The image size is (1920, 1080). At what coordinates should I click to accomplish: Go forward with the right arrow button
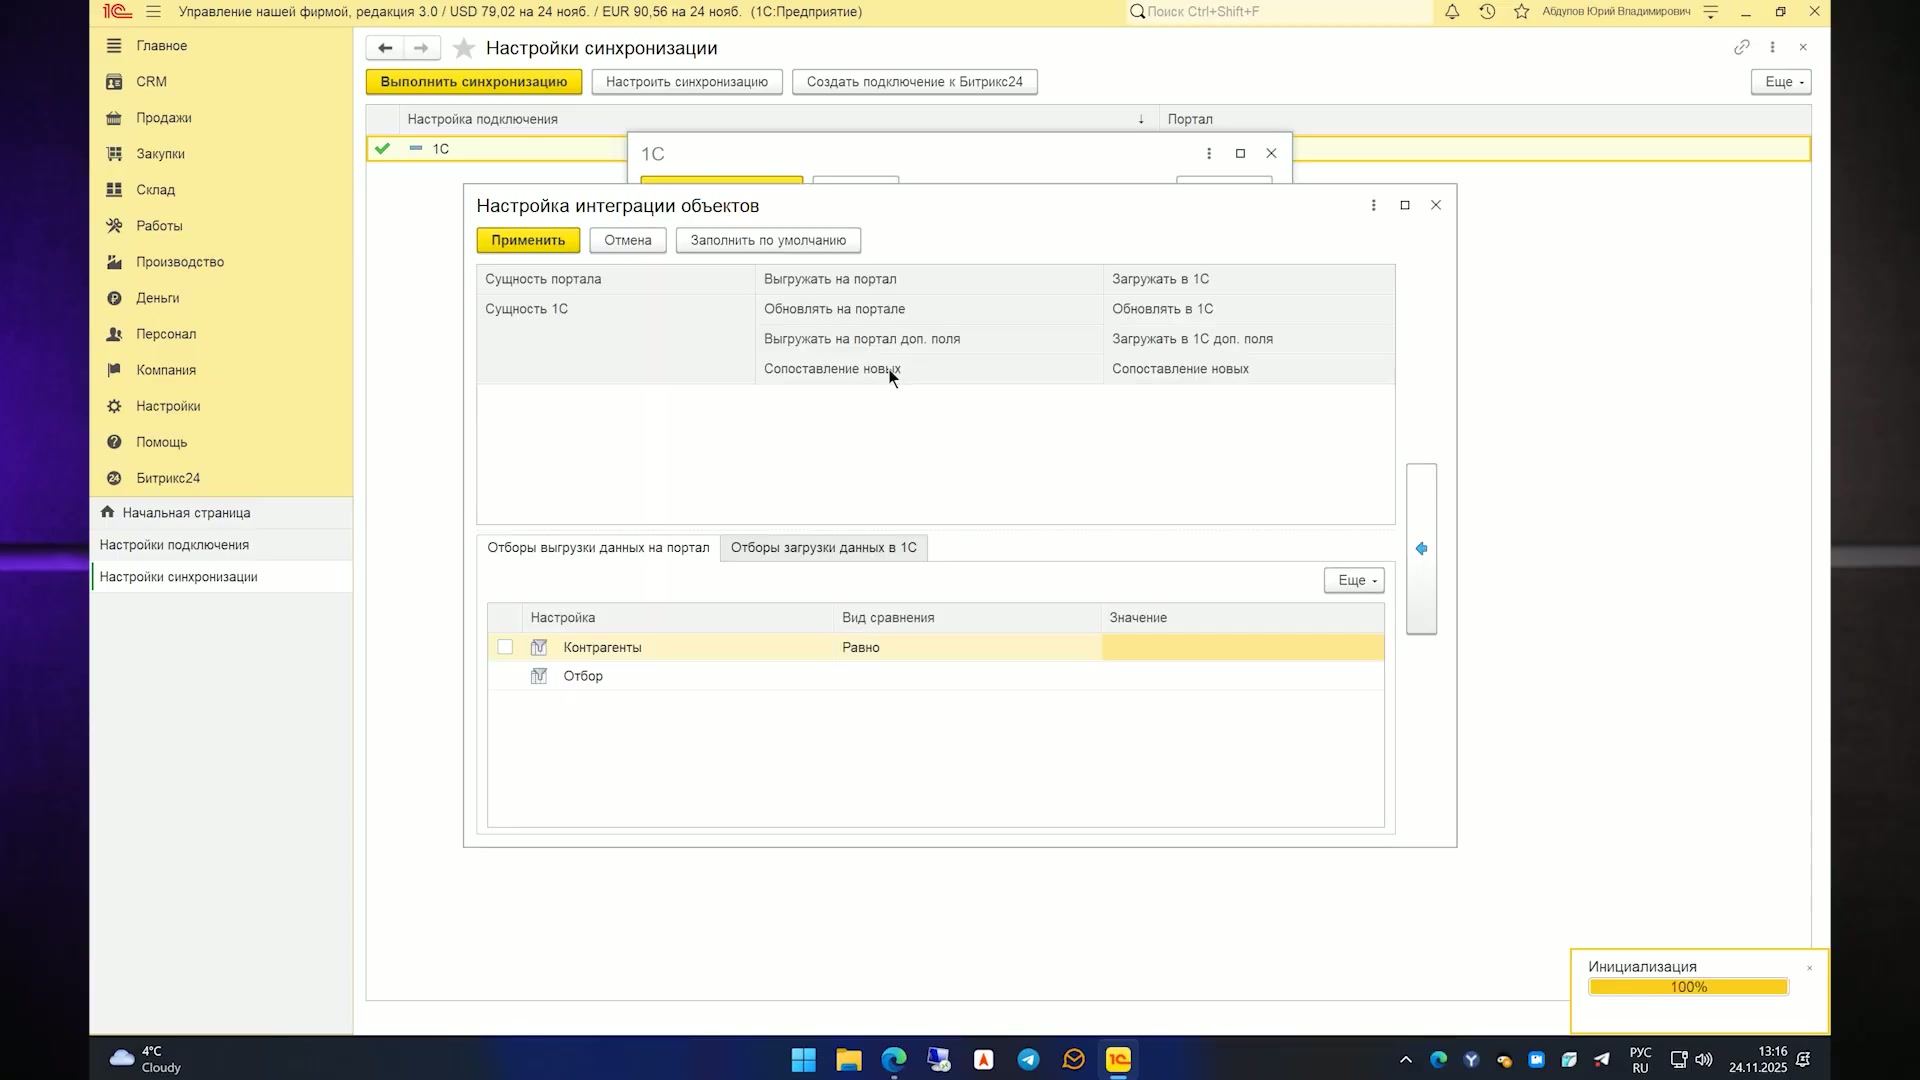421,48
